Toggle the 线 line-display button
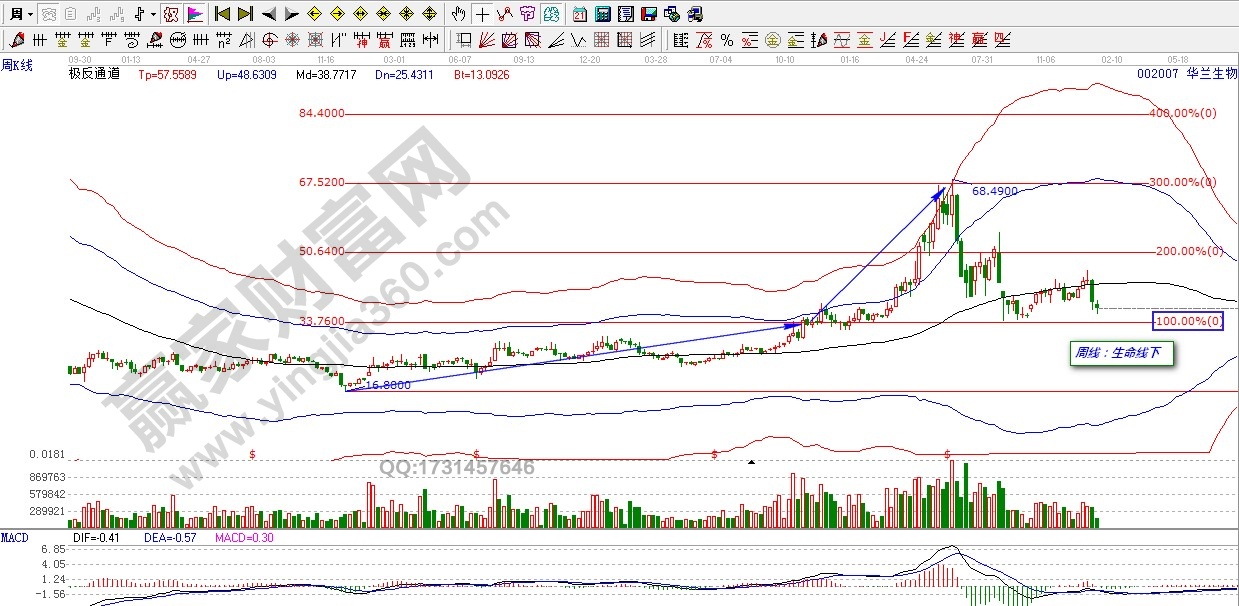The height and width of the screenshot is (606, 1239). [x=505, y=14]
